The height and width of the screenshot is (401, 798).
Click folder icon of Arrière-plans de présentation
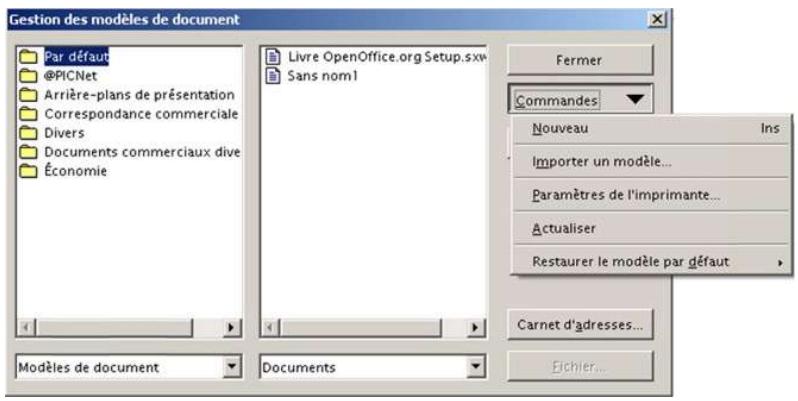[x=28, y=95]
